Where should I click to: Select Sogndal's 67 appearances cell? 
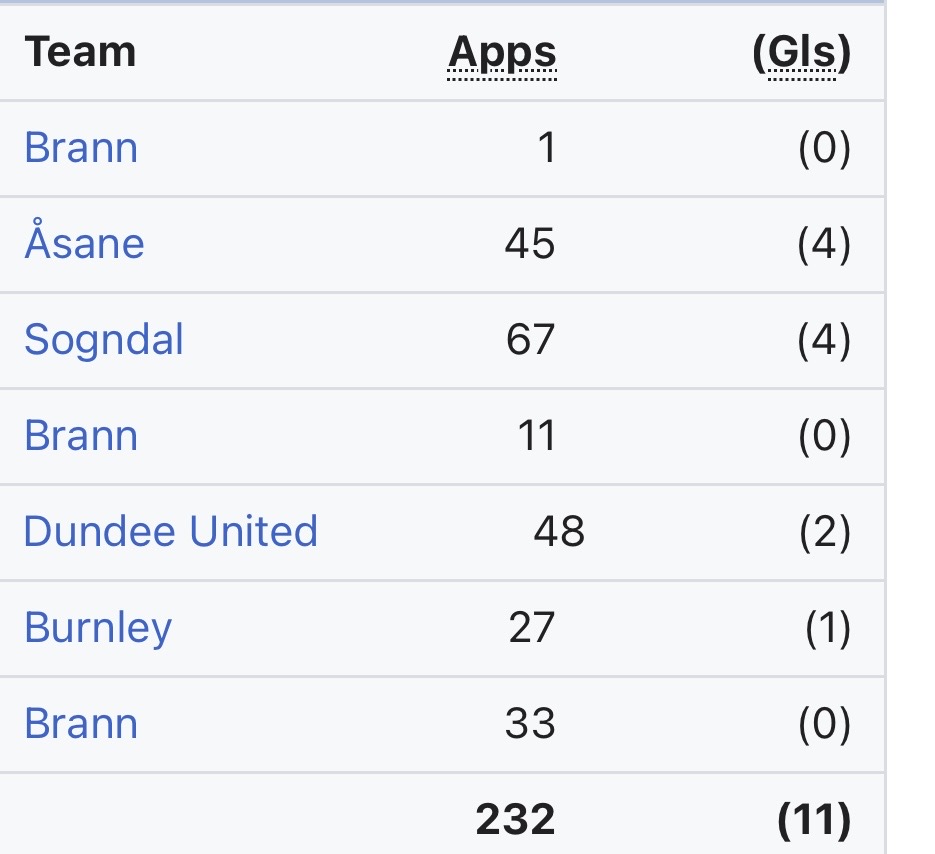coord(530,340)
